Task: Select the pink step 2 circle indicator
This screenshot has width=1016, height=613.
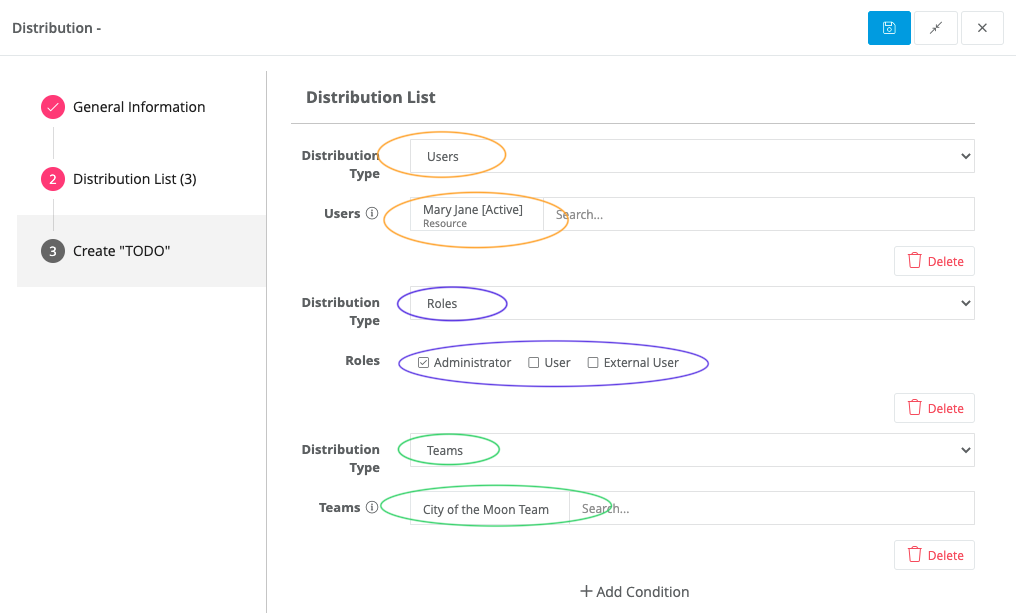Action: coord(52,178)
